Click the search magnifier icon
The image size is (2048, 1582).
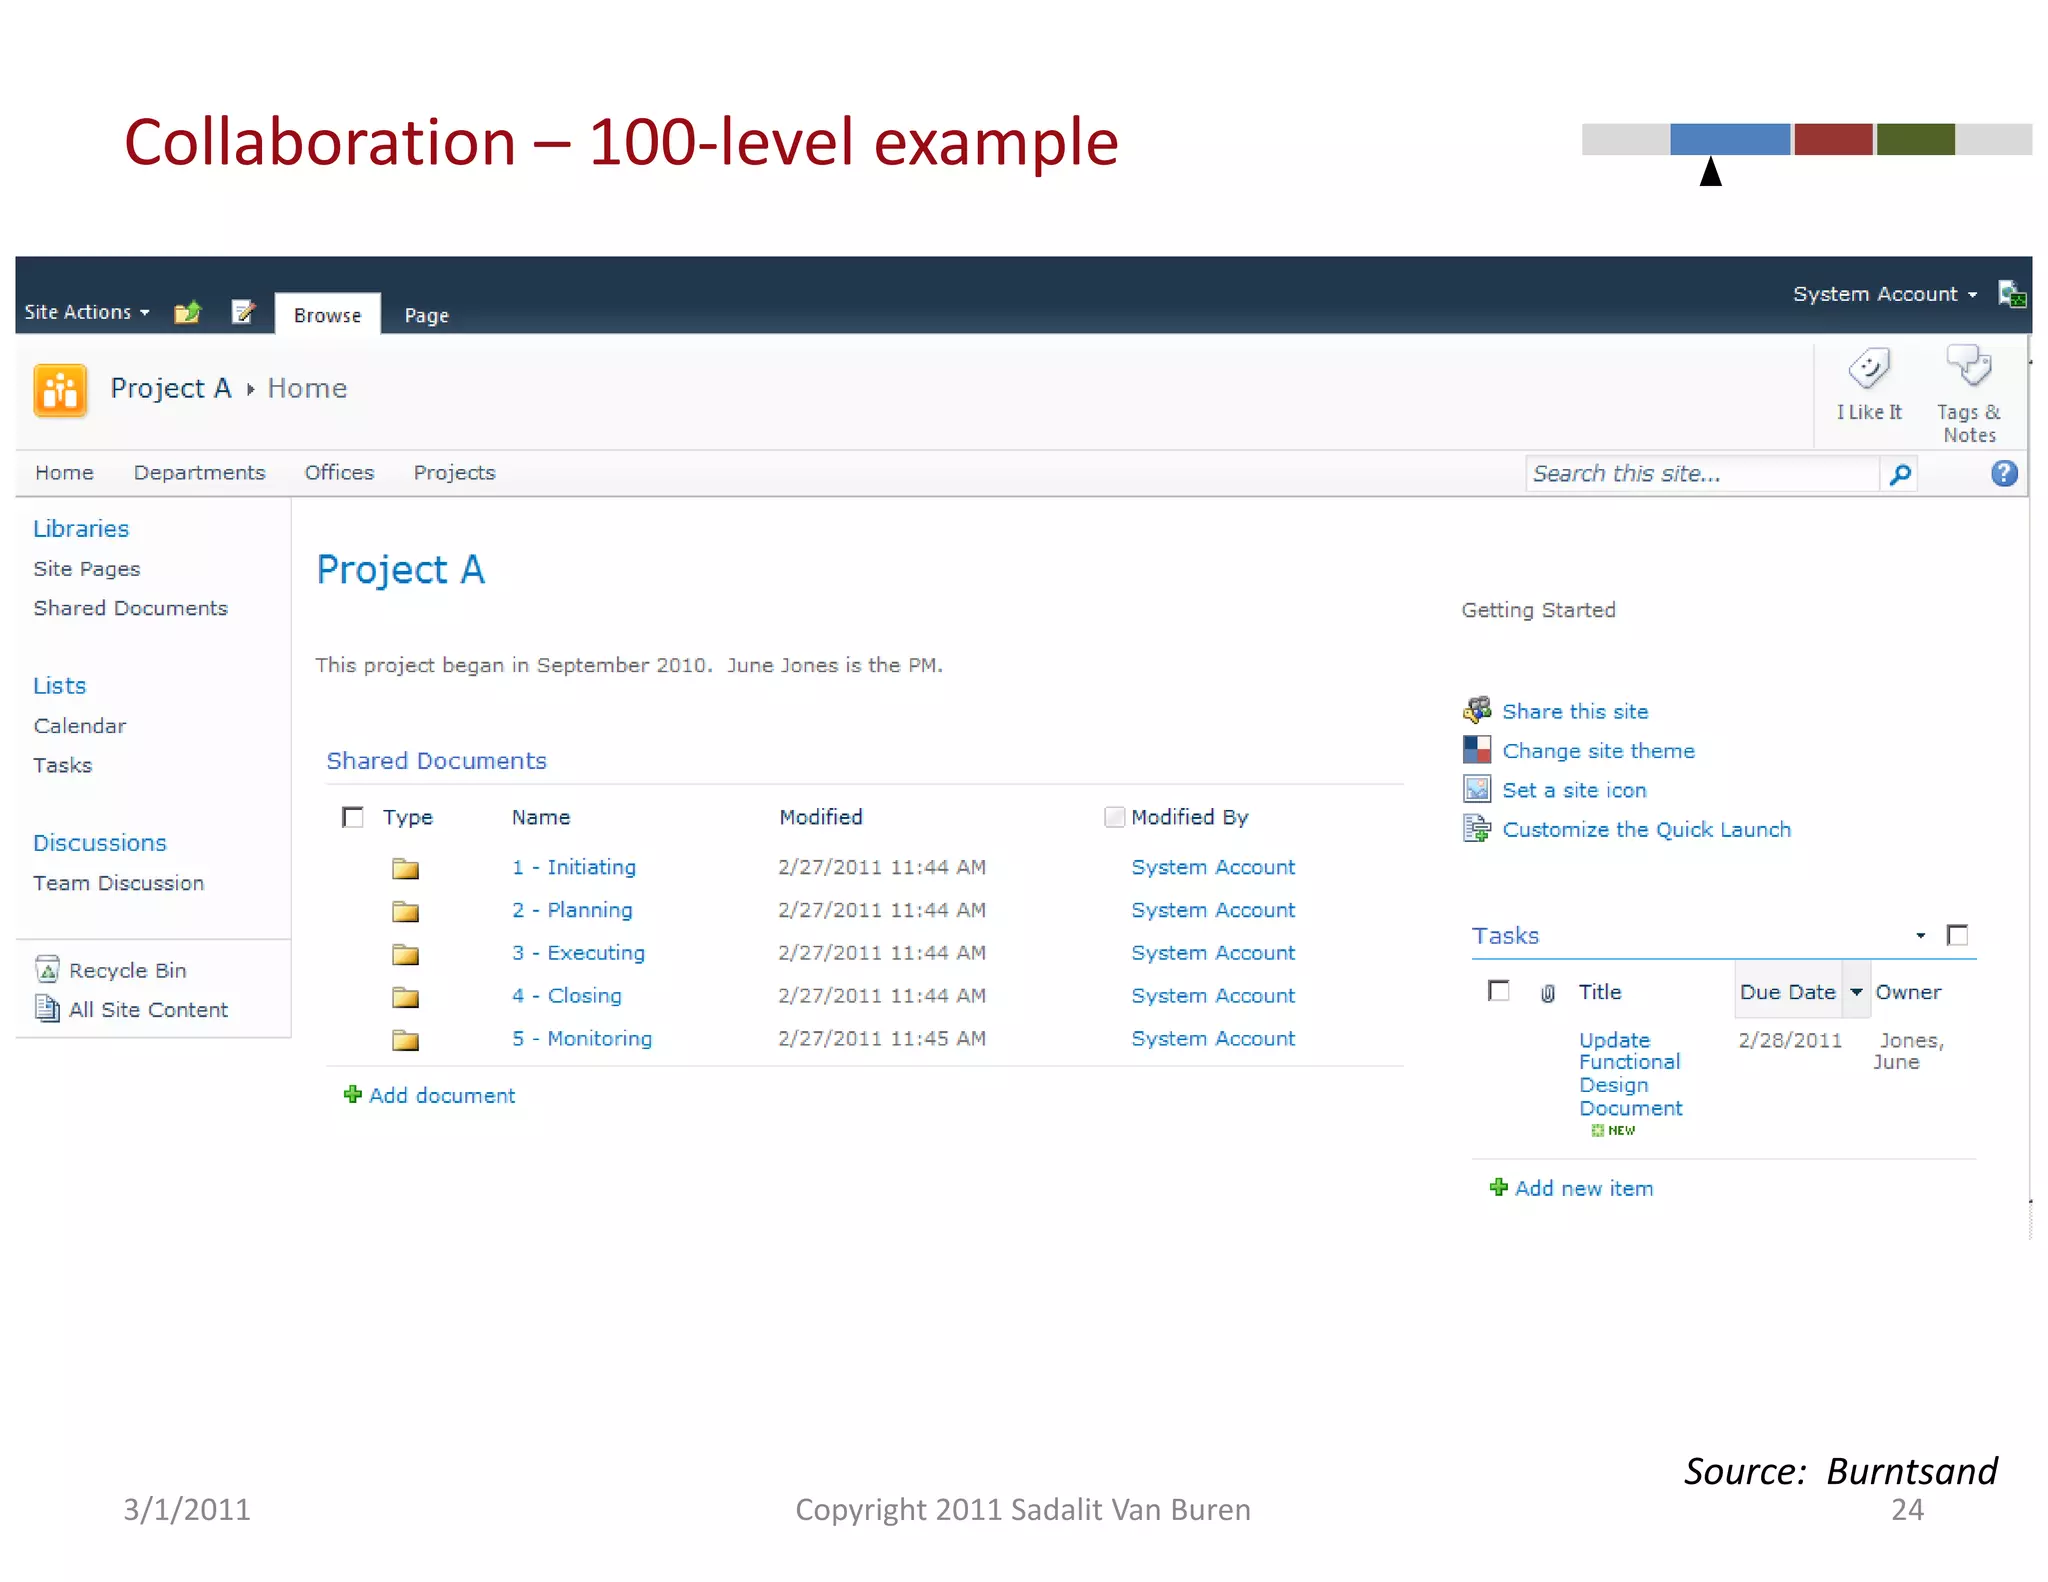click(x=1900, y=474)
